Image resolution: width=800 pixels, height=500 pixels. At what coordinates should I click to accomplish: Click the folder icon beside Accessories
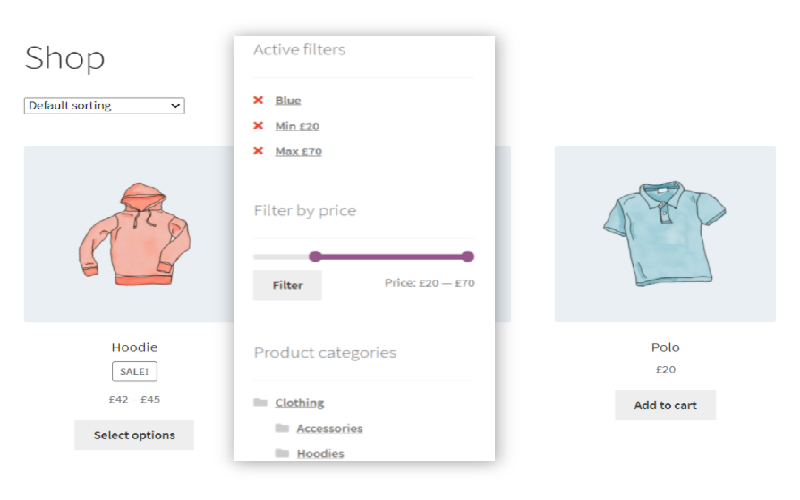[x=281, y=429]
